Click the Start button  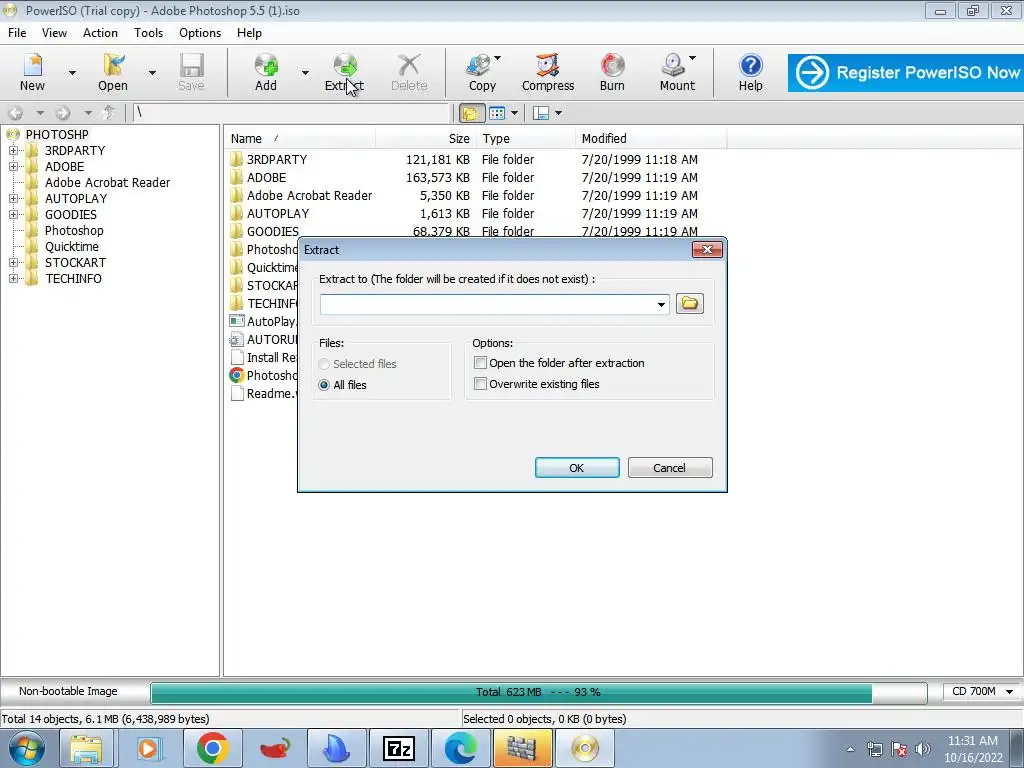[26, 748]
